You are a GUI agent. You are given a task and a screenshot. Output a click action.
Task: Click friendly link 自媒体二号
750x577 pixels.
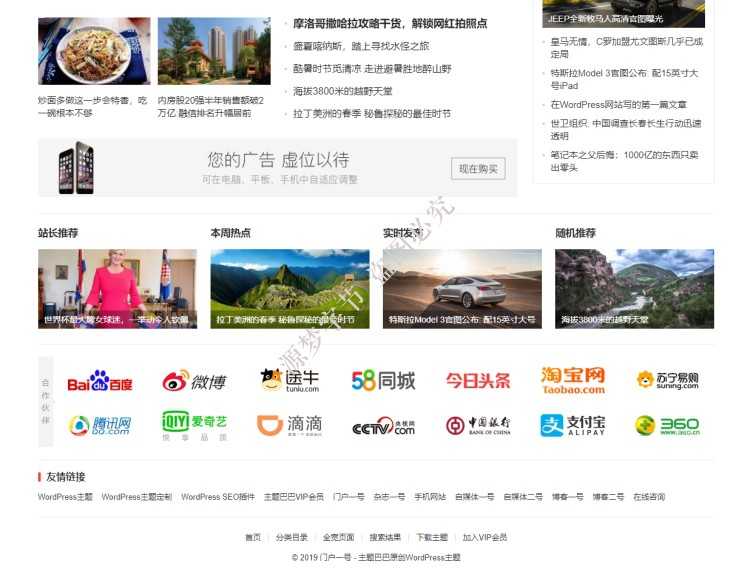pos(523,497)
